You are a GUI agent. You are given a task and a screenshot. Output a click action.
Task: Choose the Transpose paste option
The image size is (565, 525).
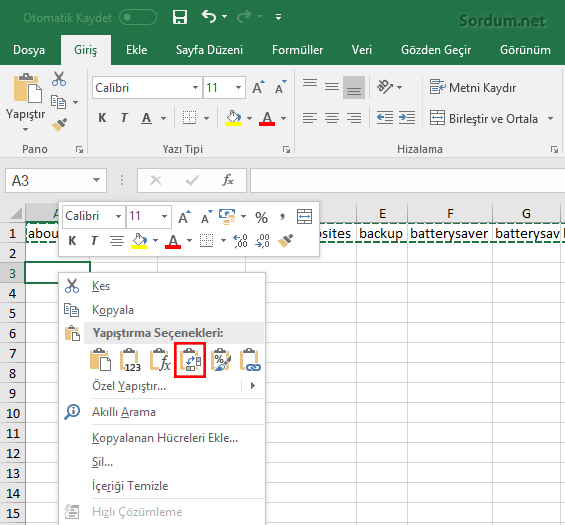(x=190, y=360)
